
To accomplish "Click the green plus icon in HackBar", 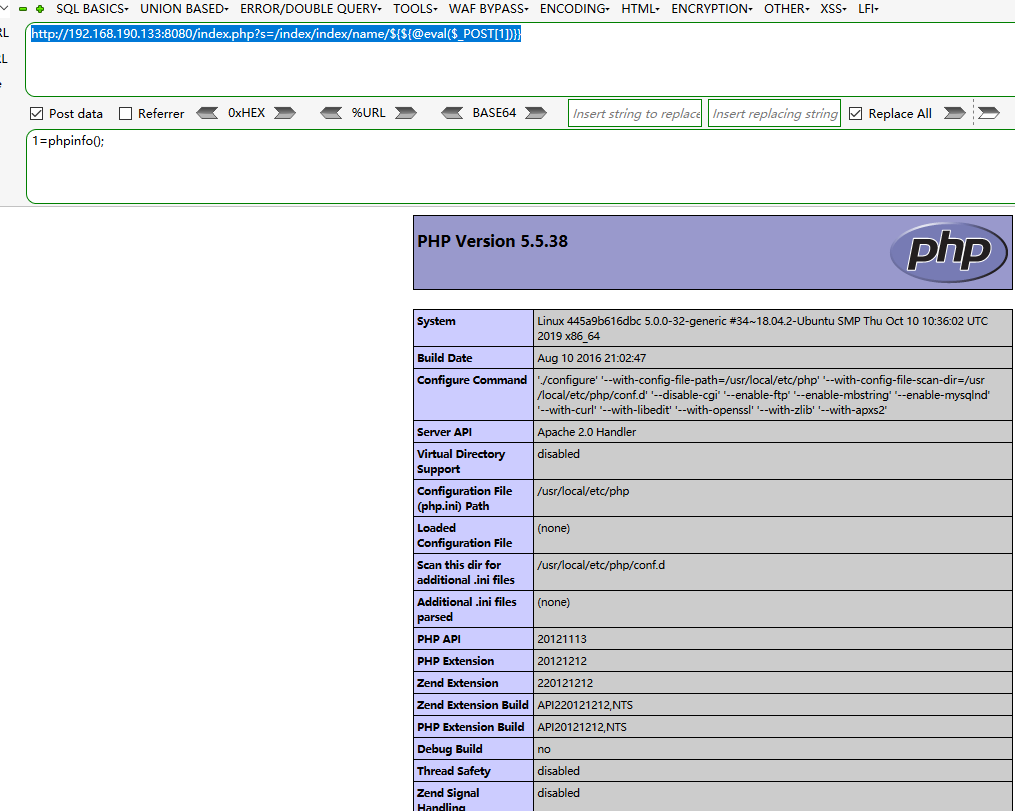I will (40, 9).
